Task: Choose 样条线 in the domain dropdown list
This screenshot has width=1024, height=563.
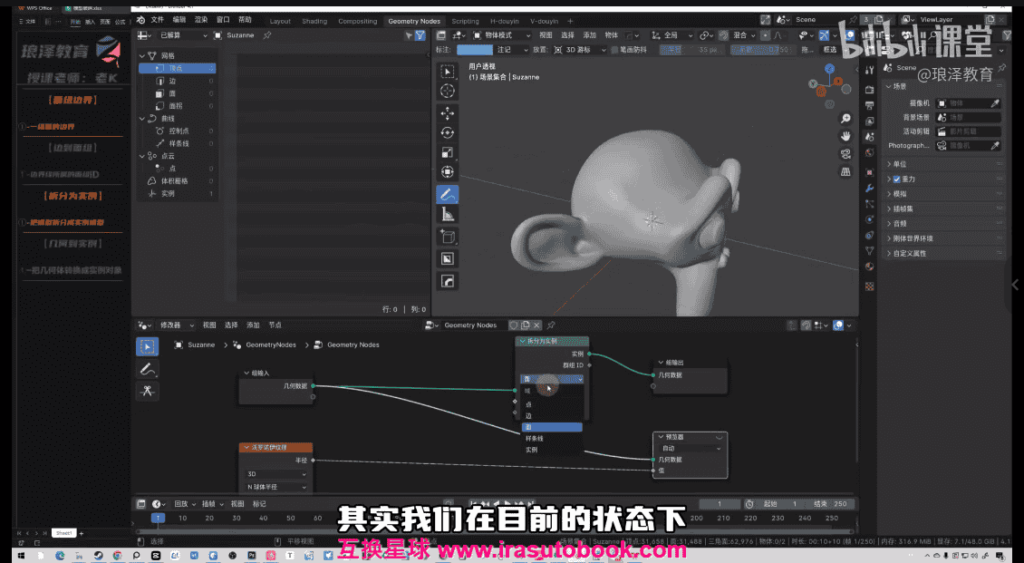Action: (x=537, y=438)
